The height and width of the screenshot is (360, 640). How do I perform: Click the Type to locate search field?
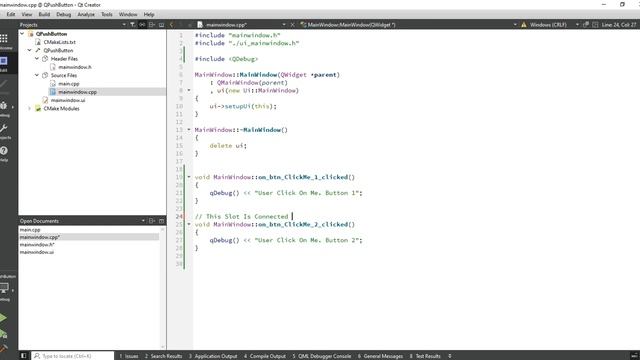coord(73,356)
